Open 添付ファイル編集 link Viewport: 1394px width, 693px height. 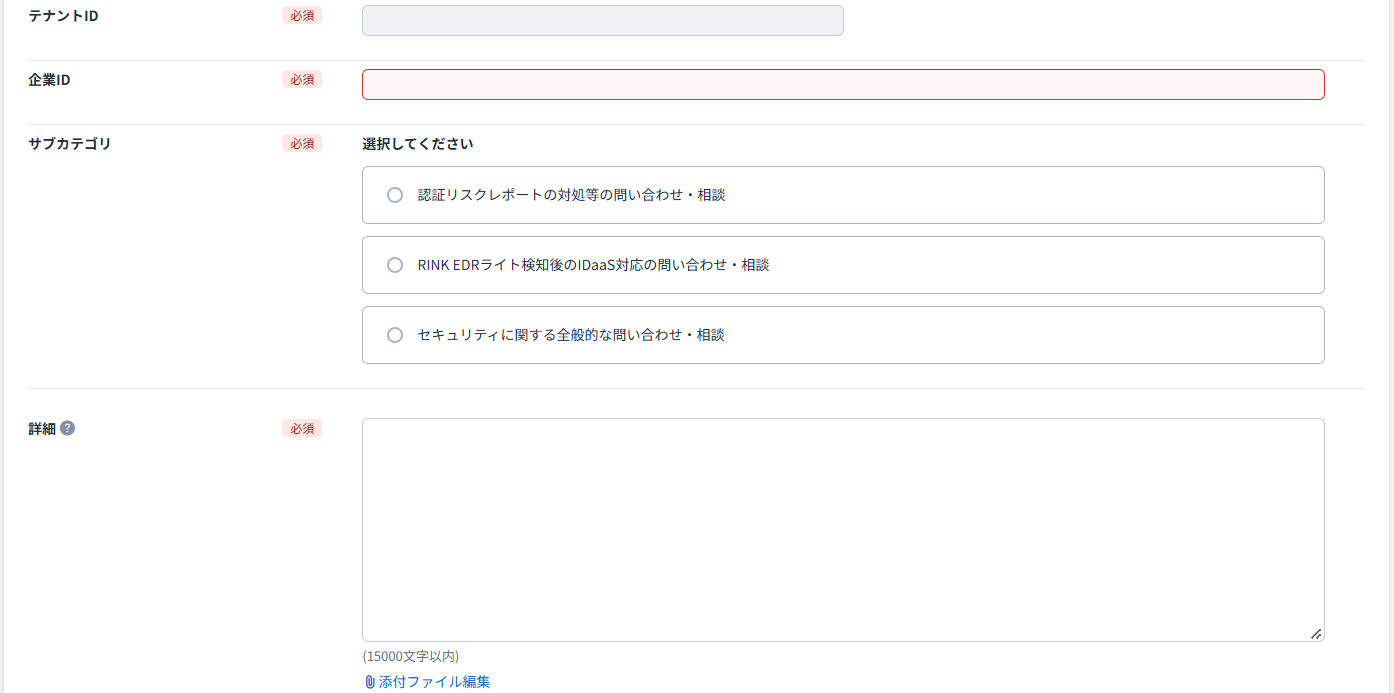434,682
